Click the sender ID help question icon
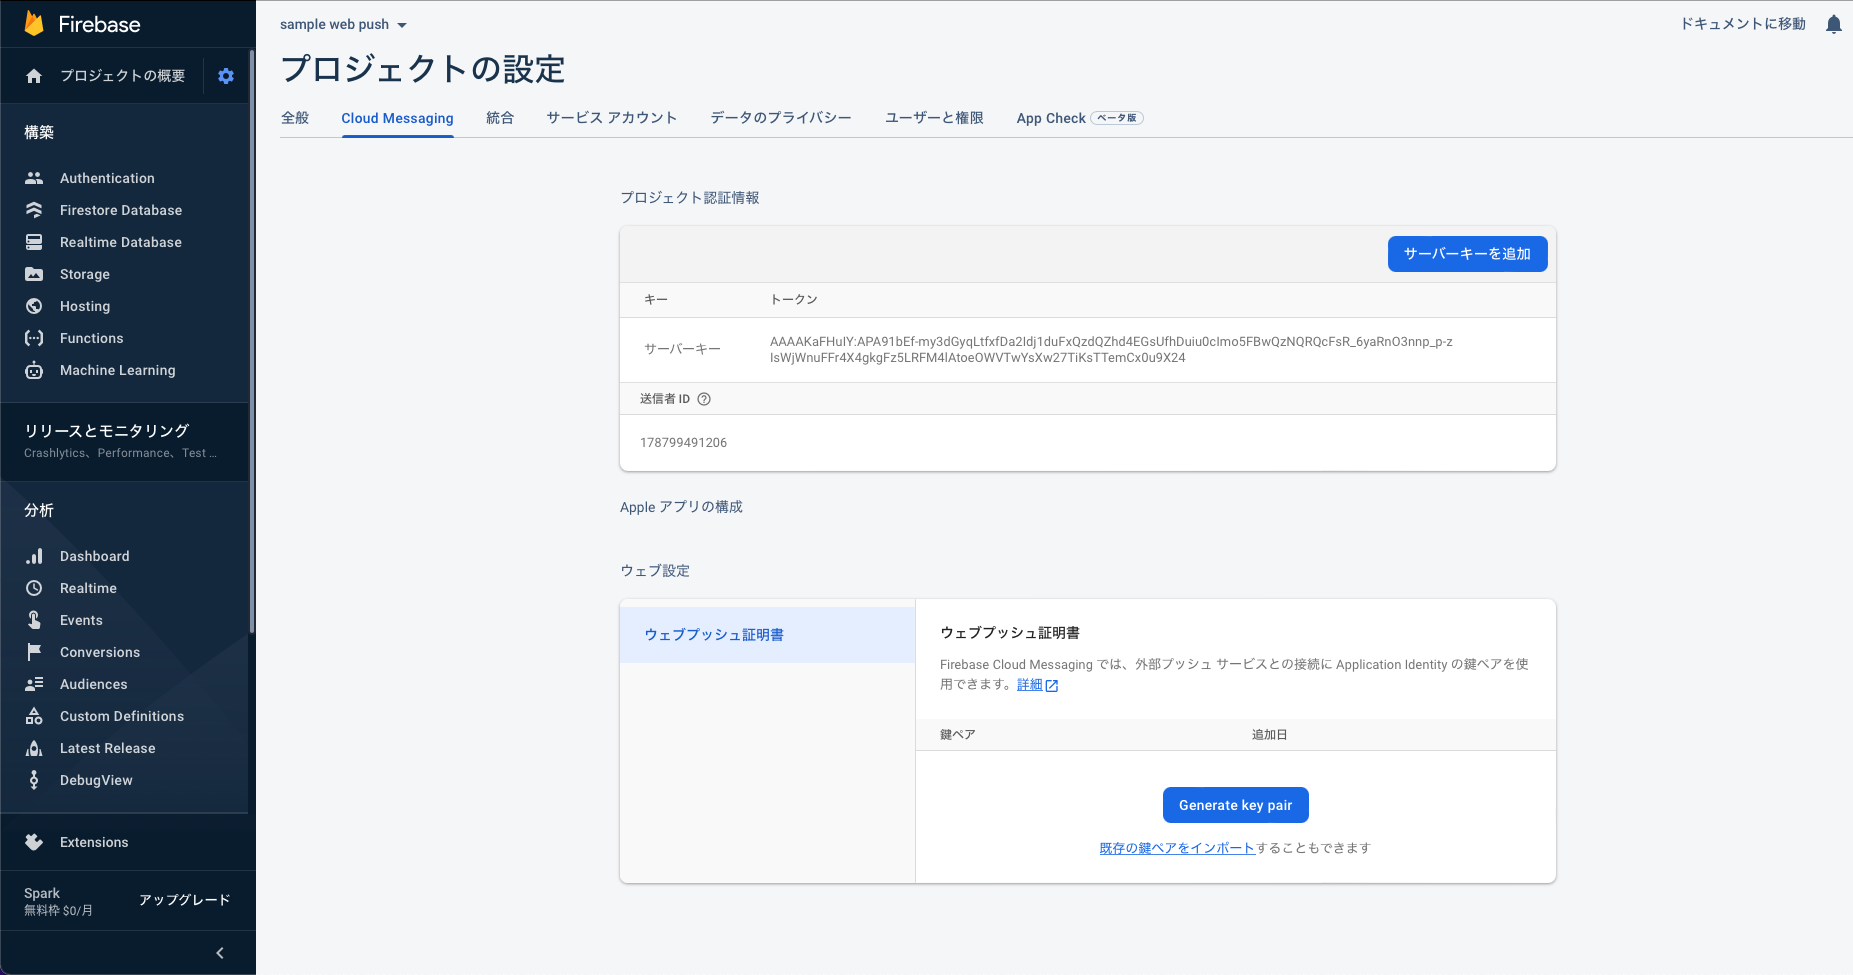Image resolution: width=1853 pixels, height=975 pixels. coord(704,399)
